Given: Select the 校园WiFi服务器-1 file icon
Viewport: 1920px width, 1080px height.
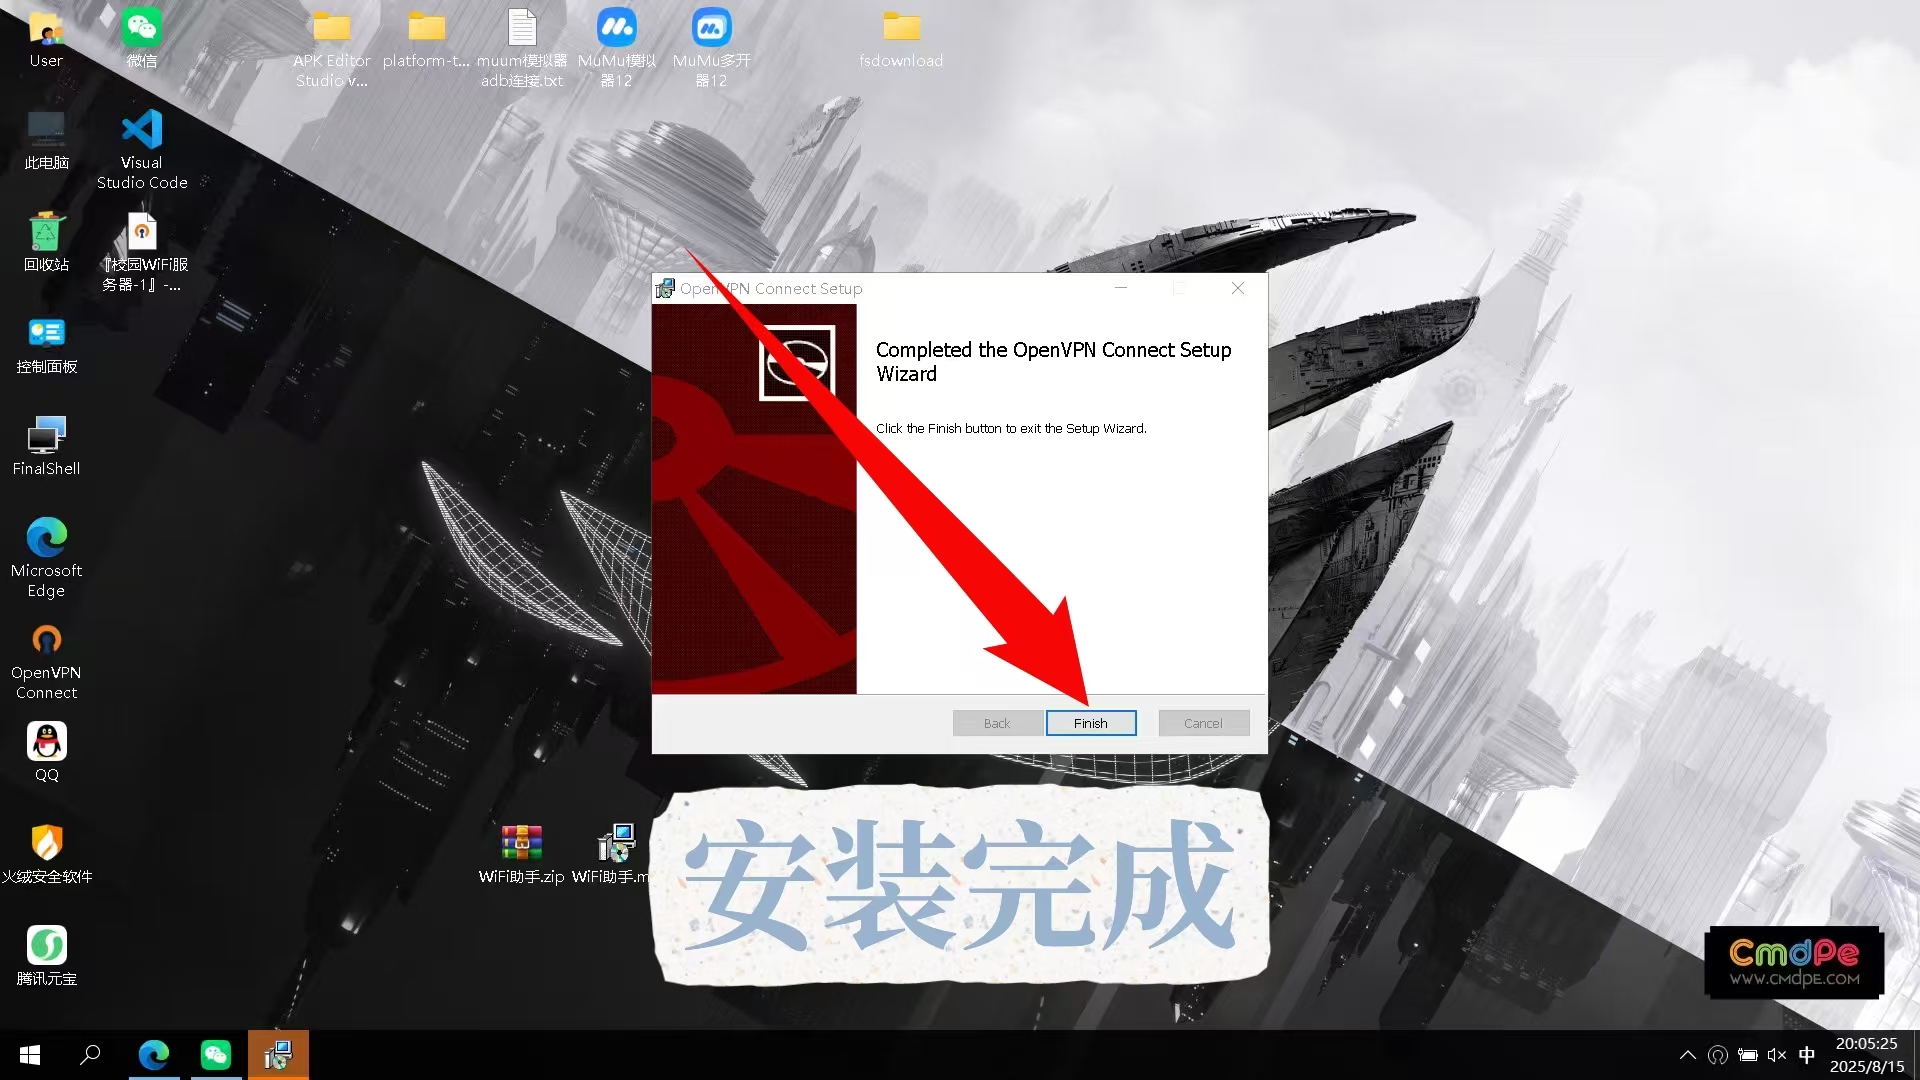Looking at the screenshot, I should pos(142,252).
